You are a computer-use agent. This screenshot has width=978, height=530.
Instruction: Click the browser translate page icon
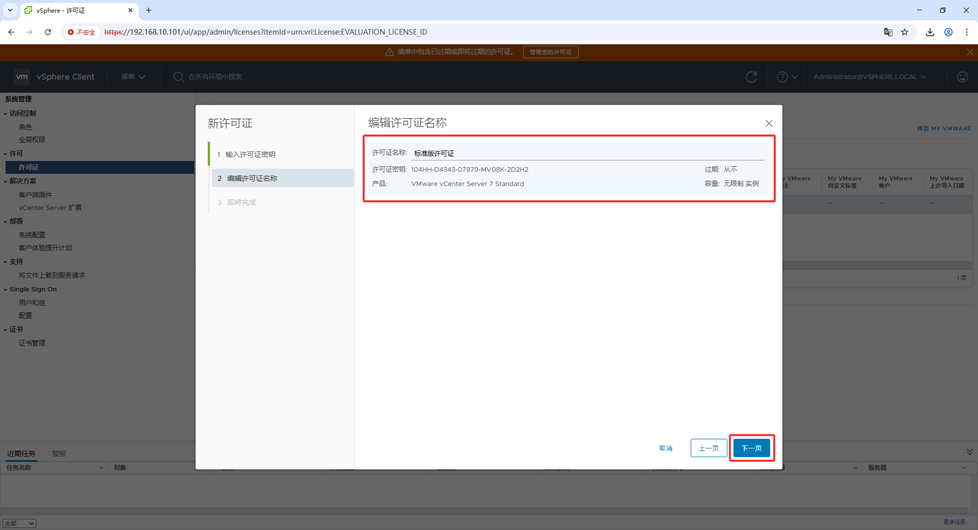click(888, 32)
